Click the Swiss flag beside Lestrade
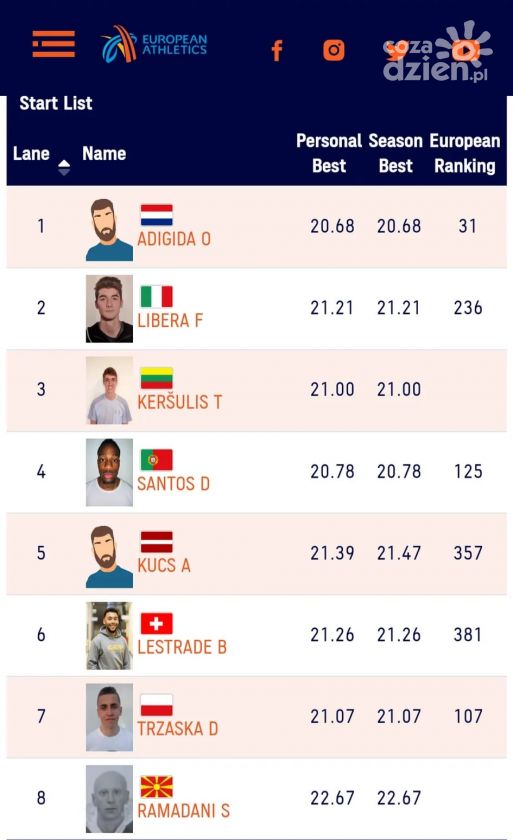513x840 pixels. [x=156, y=624]
